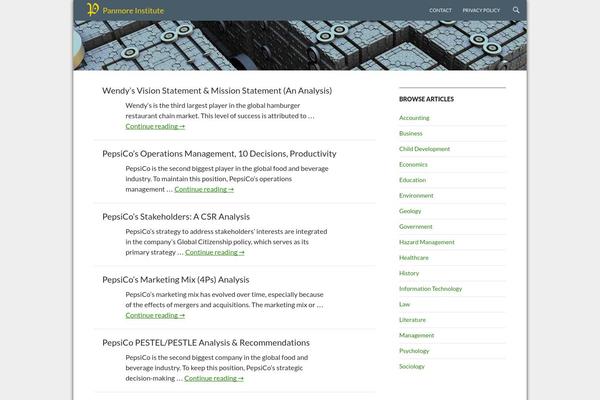This screenshot has height=400, width=600.
Task: Browse the History category
Action: 409,273
